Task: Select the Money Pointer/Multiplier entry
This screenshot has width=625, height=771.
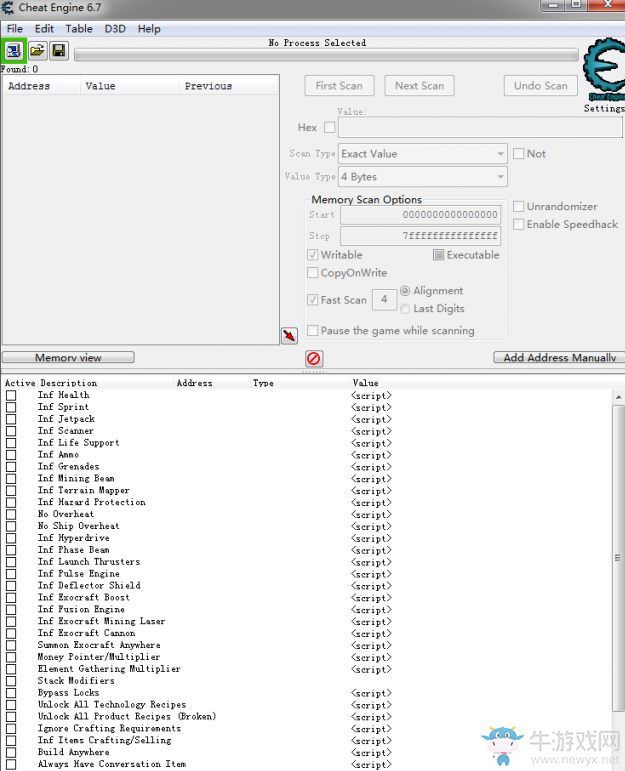Action: pos(99,657)
